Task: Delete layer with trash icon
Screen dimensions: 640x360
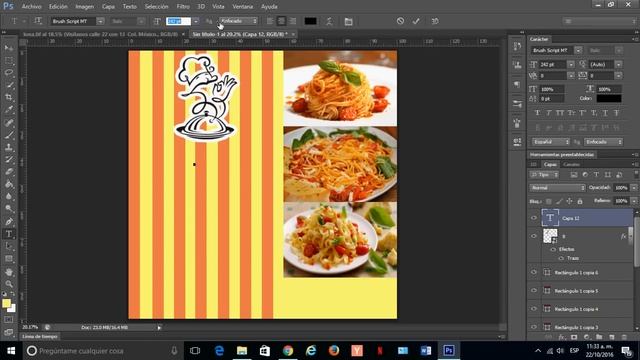Action: (x=624, y=337)
